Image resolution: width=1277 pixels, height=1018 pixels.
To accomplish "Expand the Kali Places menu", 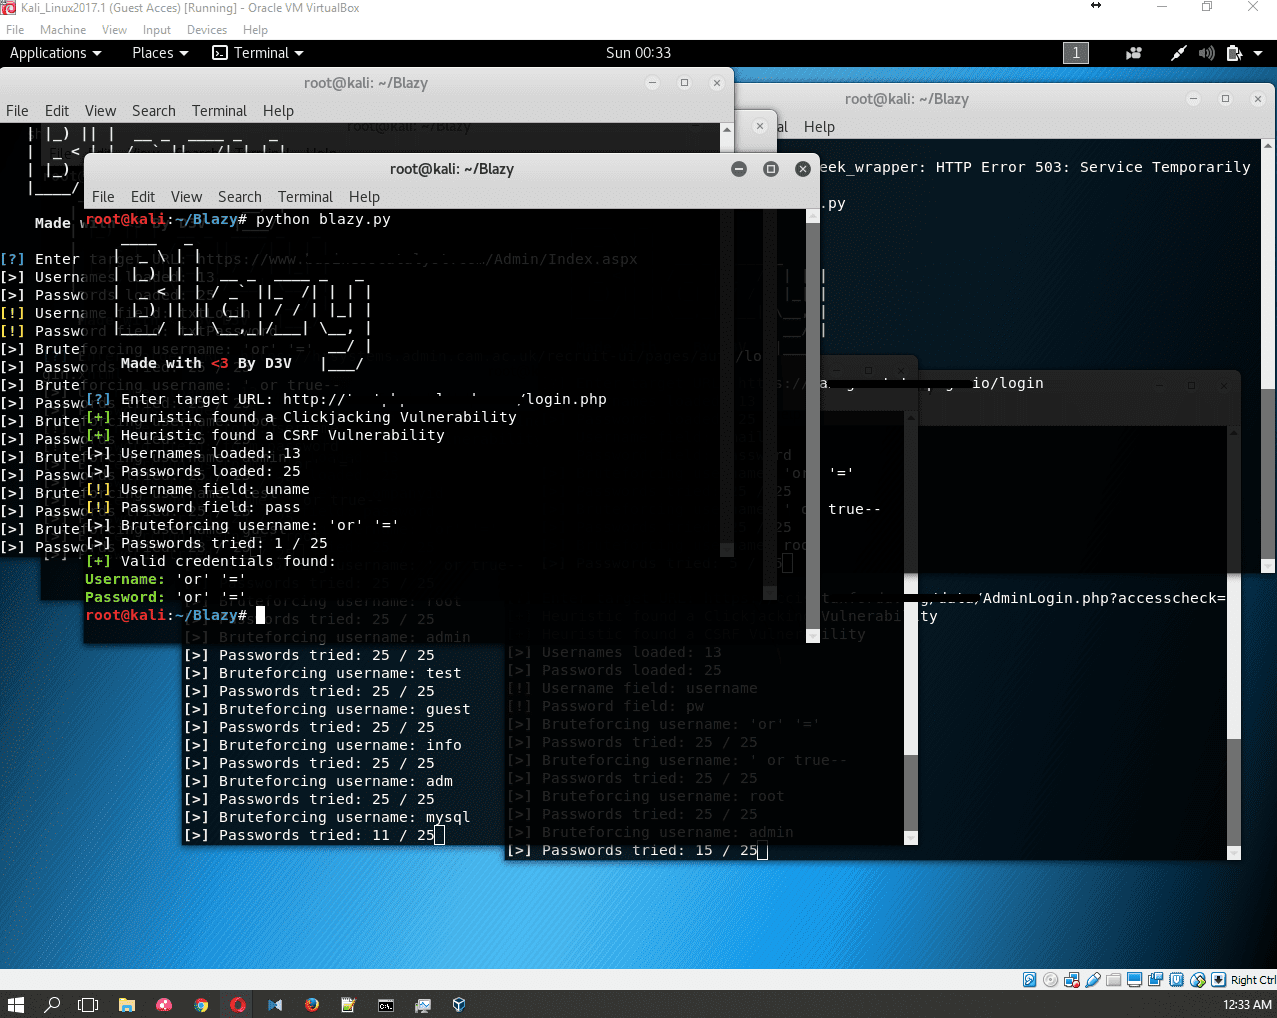I will tap(160, 53).
